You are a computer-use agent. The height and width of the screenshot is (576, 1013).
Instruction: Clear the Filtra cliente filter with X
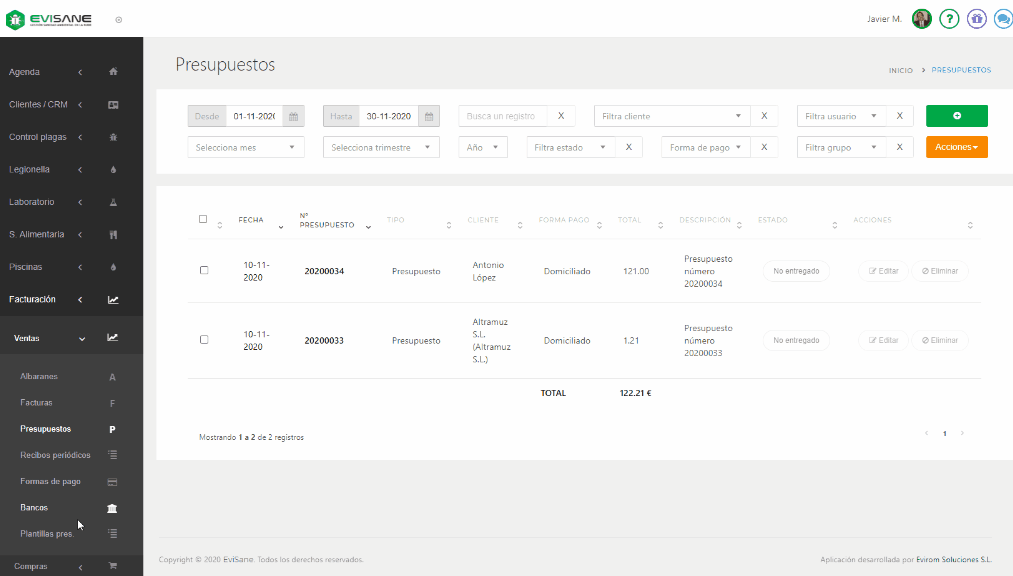pyautogui.click(x=763, y=116)
